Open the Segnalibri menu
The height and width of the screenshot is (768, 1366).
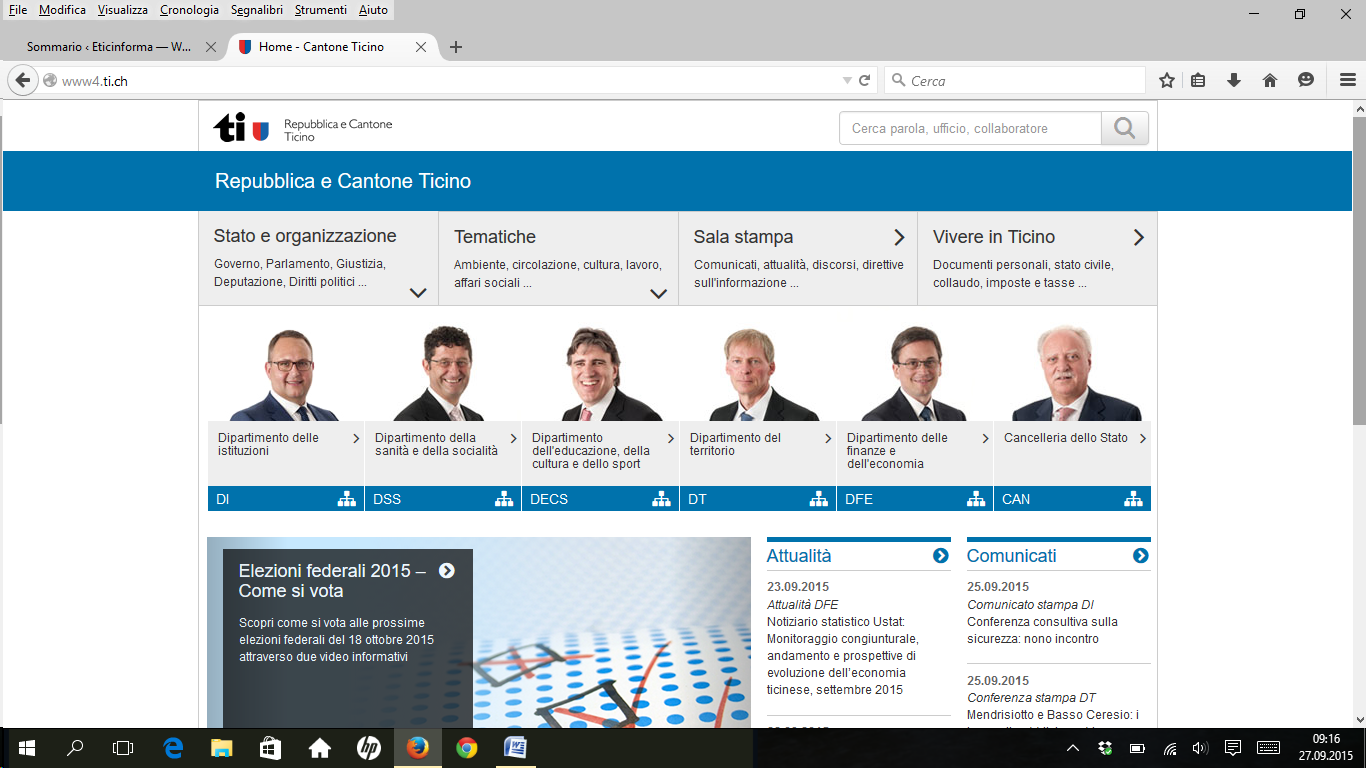[258, 10]
